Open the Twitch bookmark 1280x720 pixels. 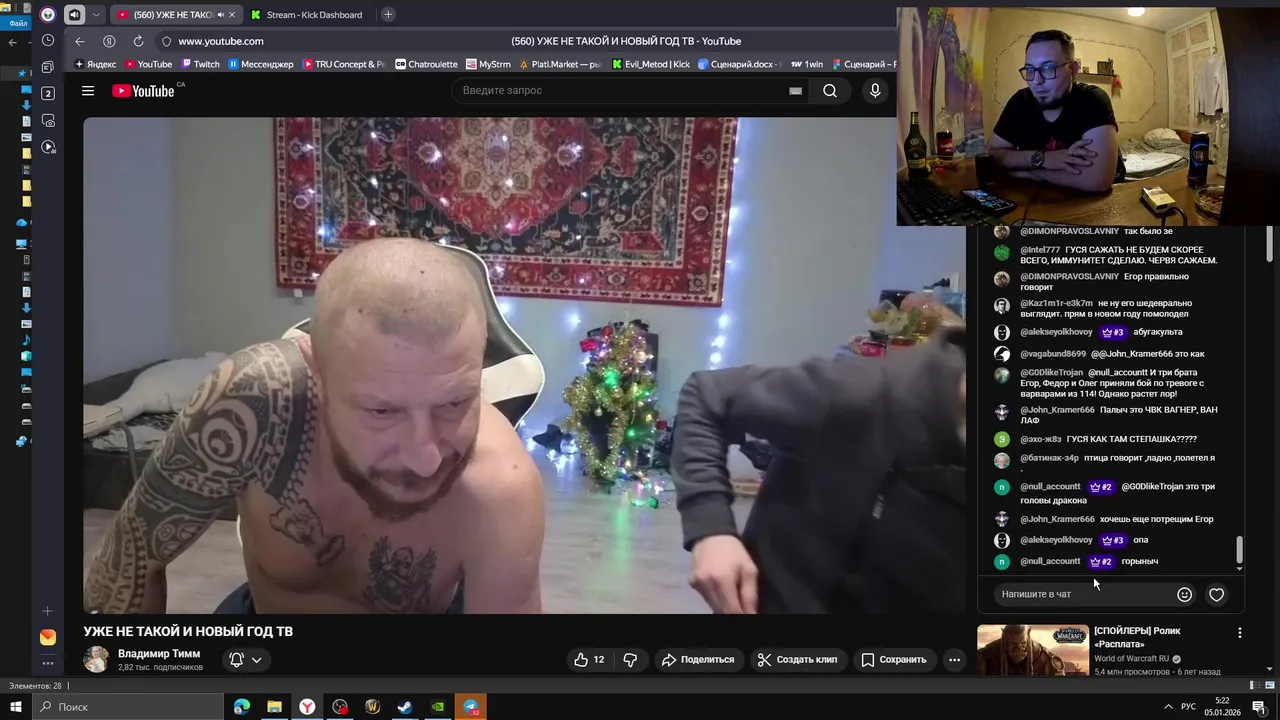(200, 64)
